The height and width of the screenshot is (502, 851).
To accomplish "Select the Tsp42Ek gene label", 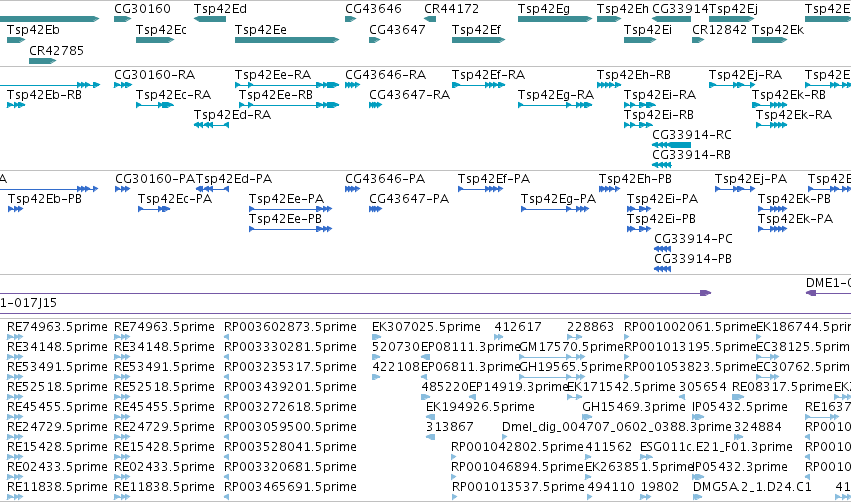I will tap(778, 30).
